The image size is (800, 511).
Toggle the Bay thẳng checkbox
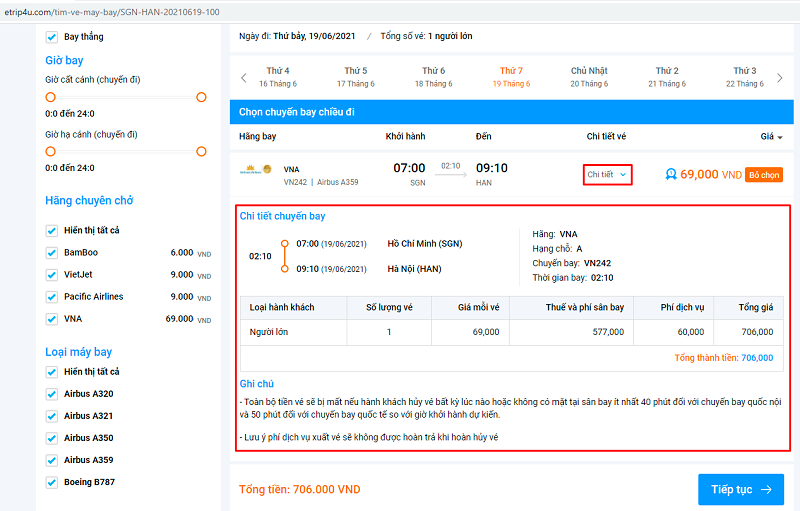pos(52,37)
